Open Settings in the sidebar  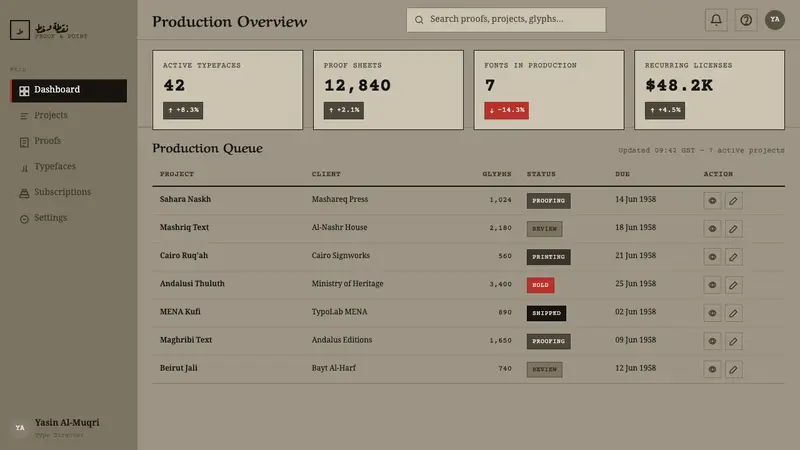69,218
